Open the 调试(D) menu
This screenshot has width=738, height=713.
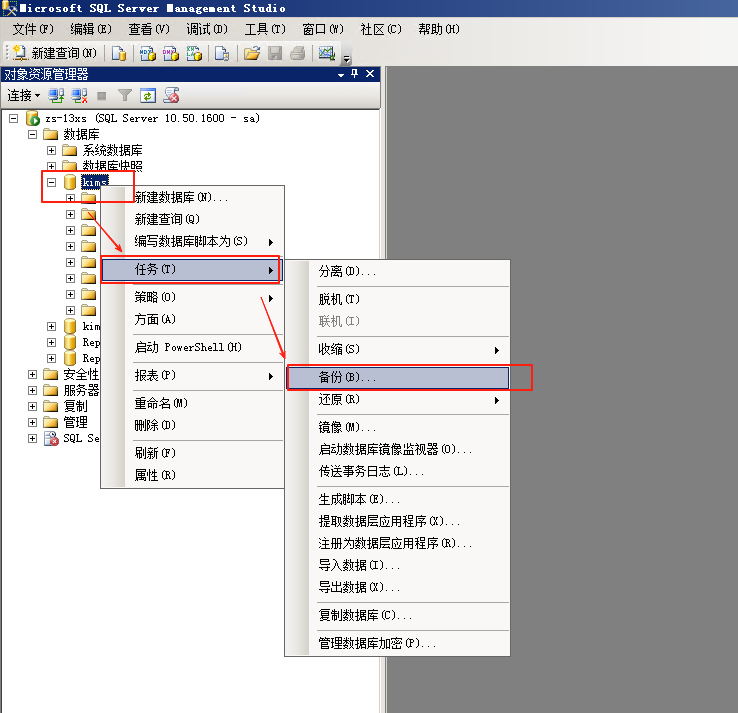pos(207,29)
